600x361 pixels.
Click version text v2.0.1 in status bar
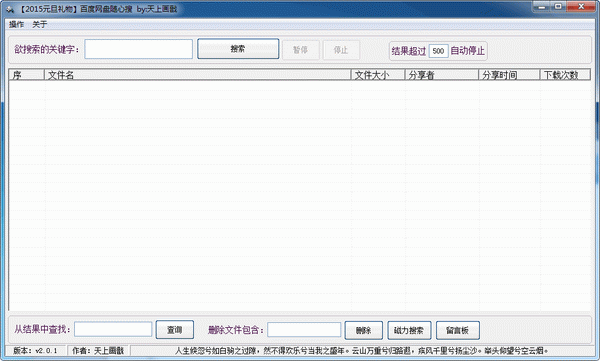35,350
